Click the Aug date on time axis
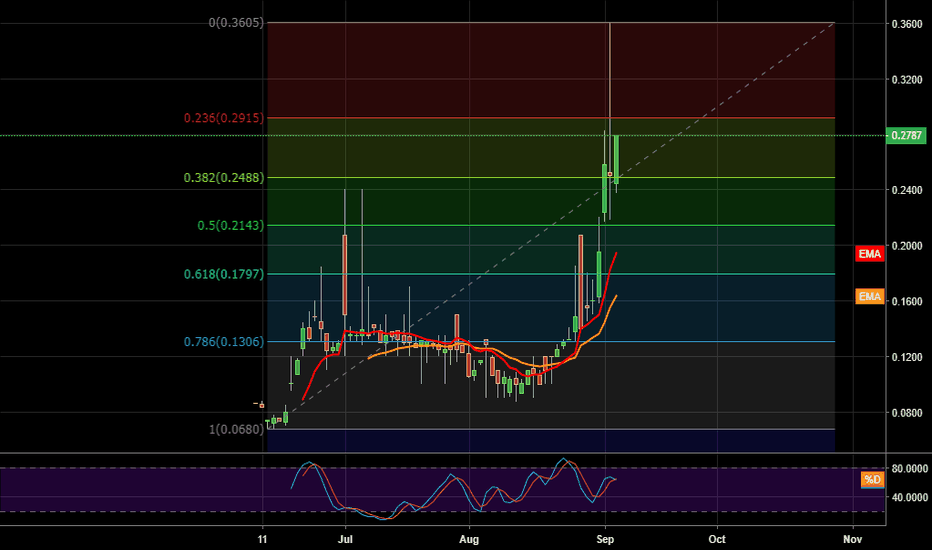The height and width of the screenshot is (550, 932). click(x=469, y=539)
